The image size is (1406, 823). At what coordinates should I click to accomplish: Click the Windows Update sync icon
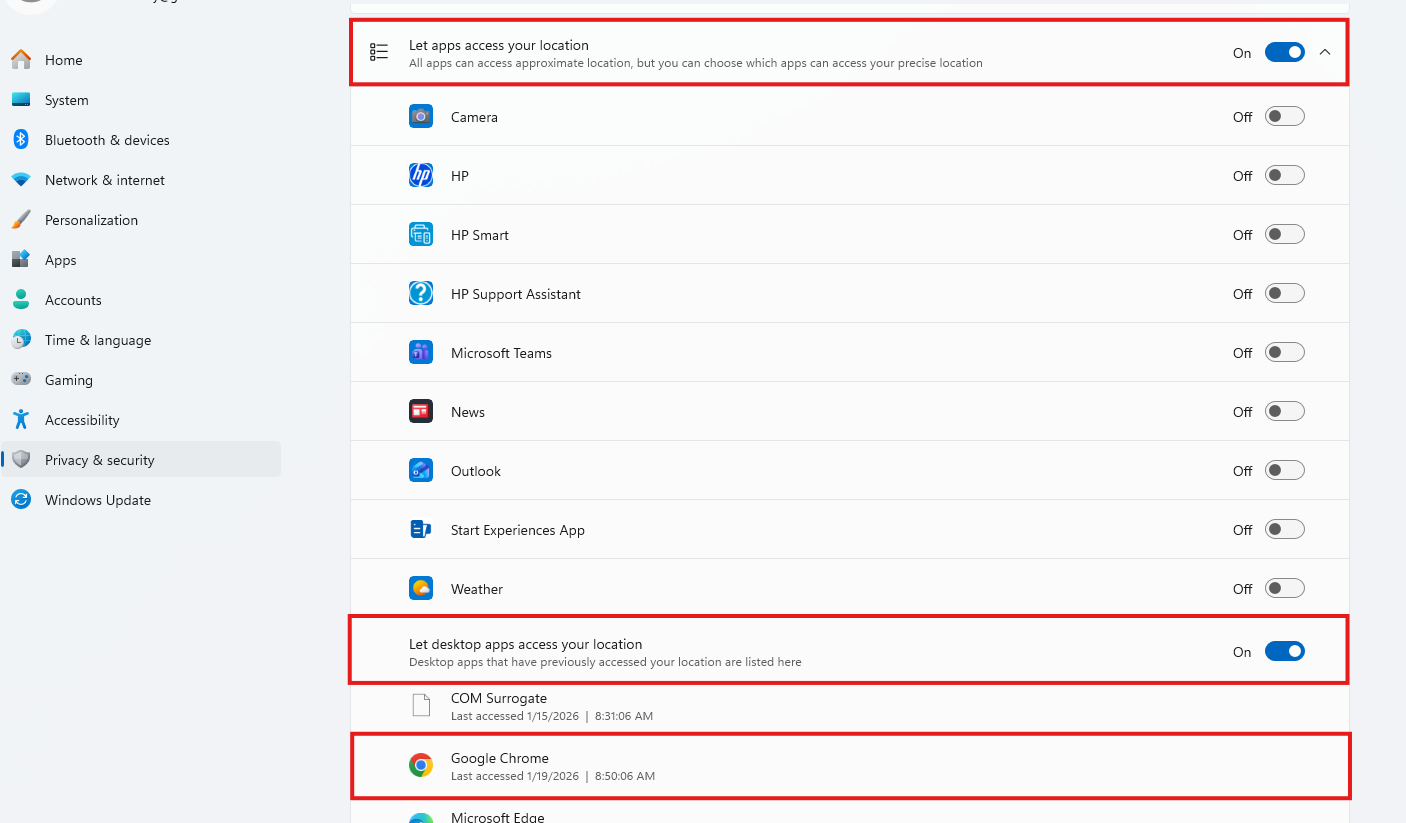tap(21, 500)
